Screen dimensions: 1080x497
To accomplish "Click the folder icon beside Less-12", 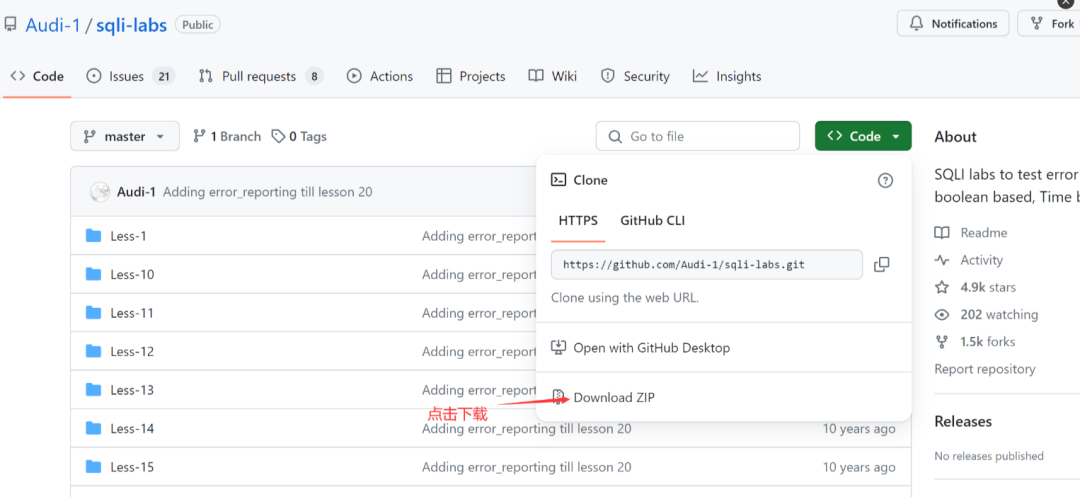I will pos(94,351).
